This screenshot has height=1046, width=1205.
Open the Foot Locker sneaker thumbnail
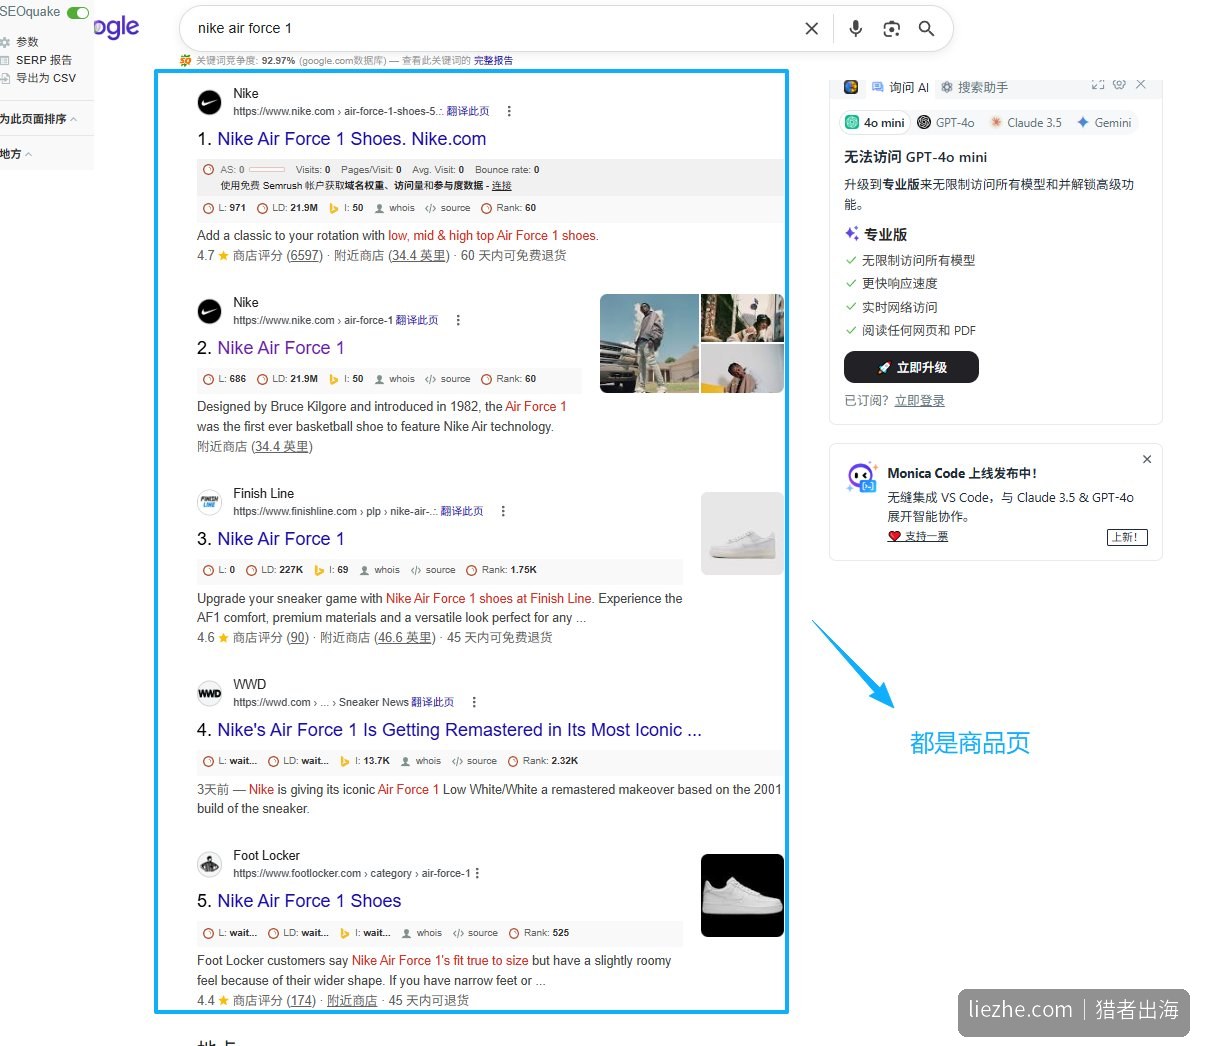click(x=742, y=895)
